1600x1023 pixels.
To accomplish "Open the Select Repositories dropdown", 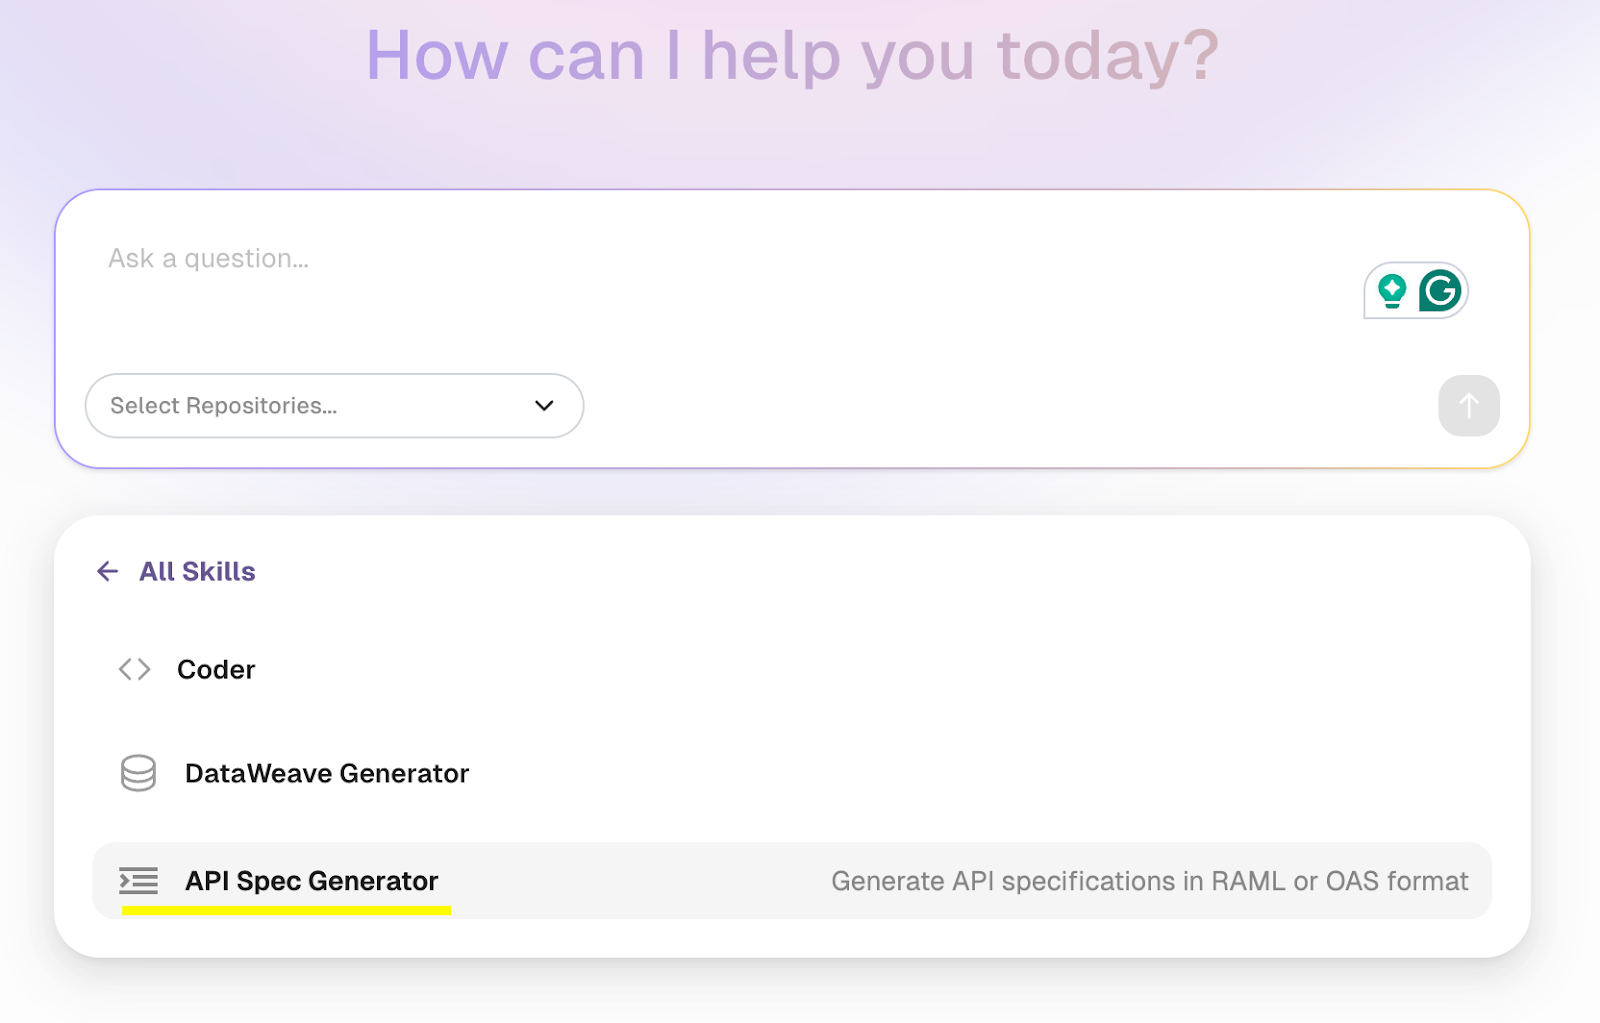I will (x=333, y=406).
